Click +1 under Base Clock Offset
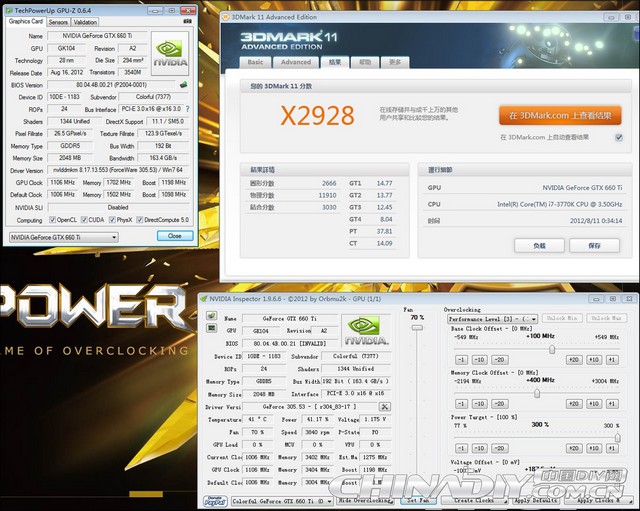 pyautogui.click(x=612, y=360)
